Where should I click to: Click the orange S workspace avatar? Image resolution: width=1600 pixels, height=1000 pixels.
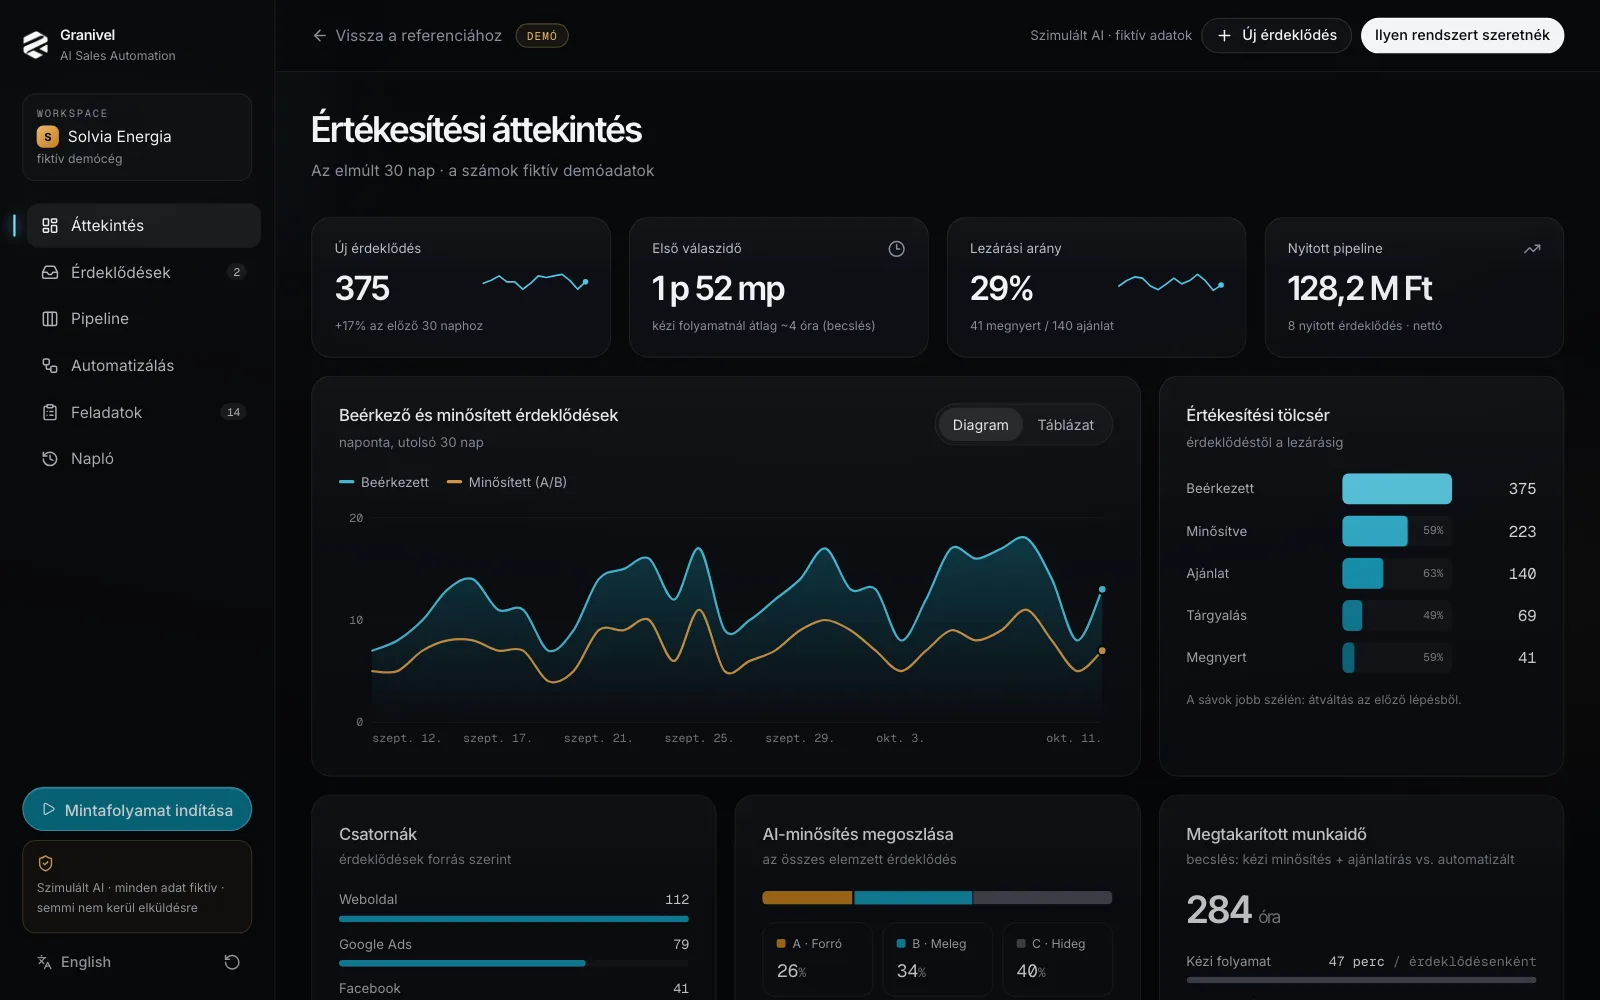[x=48, y=137]
